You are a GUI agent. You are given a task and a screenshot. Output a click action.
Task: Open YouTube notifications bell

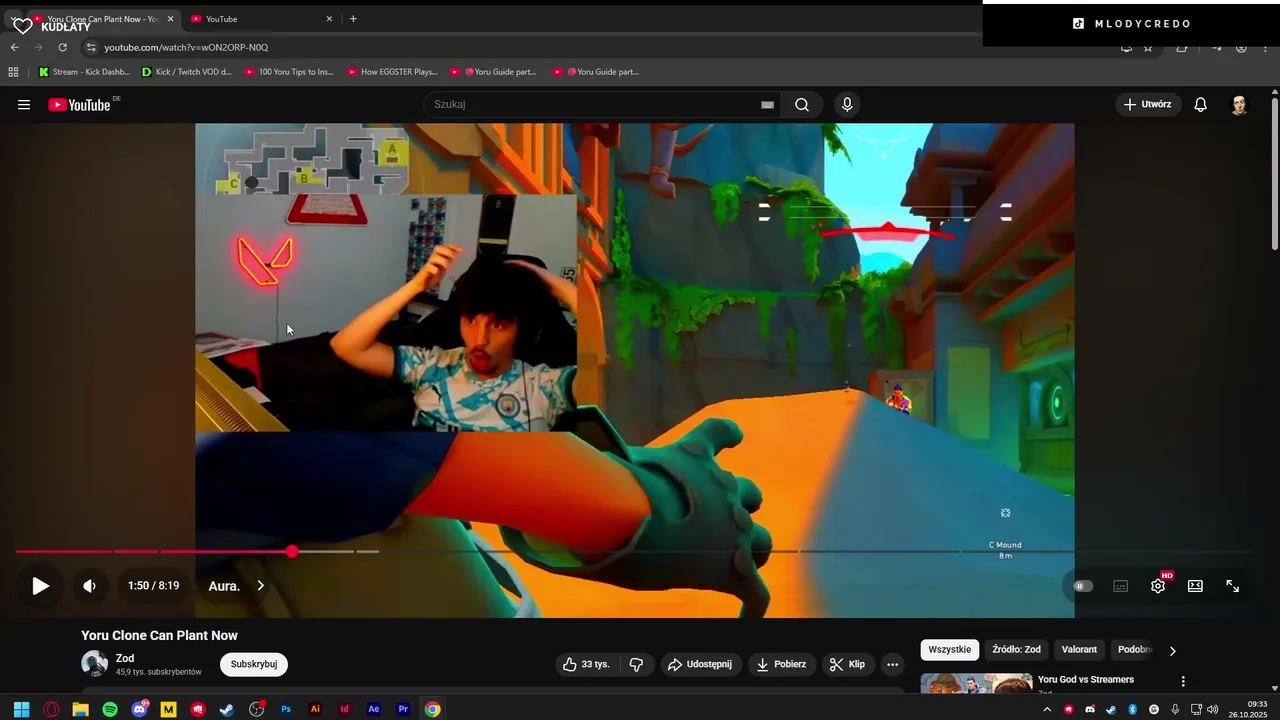tap(1201, 105)
